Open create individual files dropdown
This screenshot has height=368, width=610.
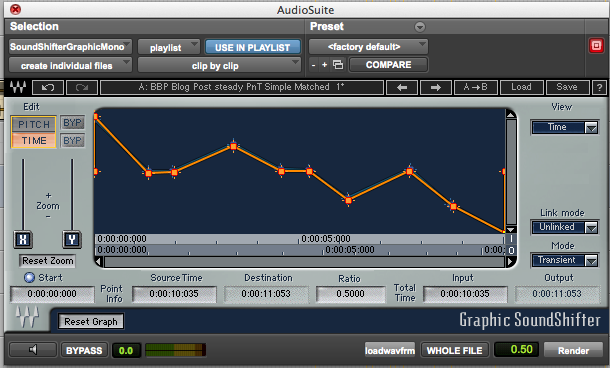70,65
